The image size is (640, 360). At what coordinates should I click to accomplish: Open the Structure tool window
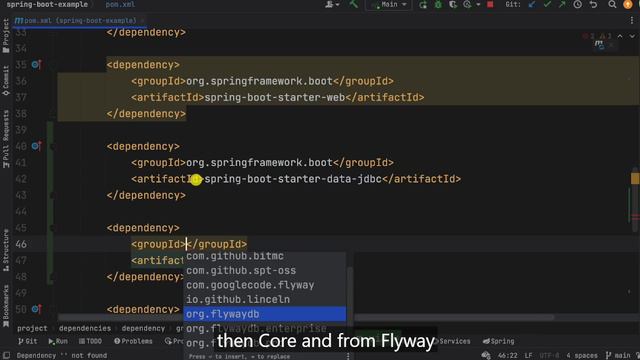coord(6,250)
